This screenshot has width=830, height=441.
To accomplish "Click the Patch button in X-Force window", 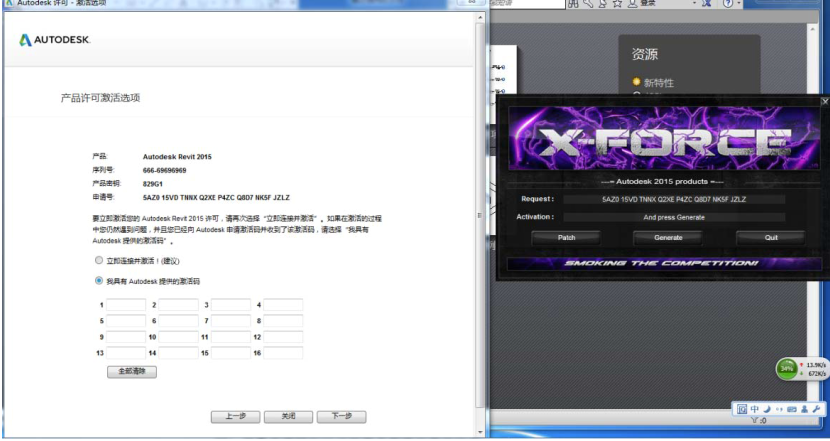I will pos(566,238).
